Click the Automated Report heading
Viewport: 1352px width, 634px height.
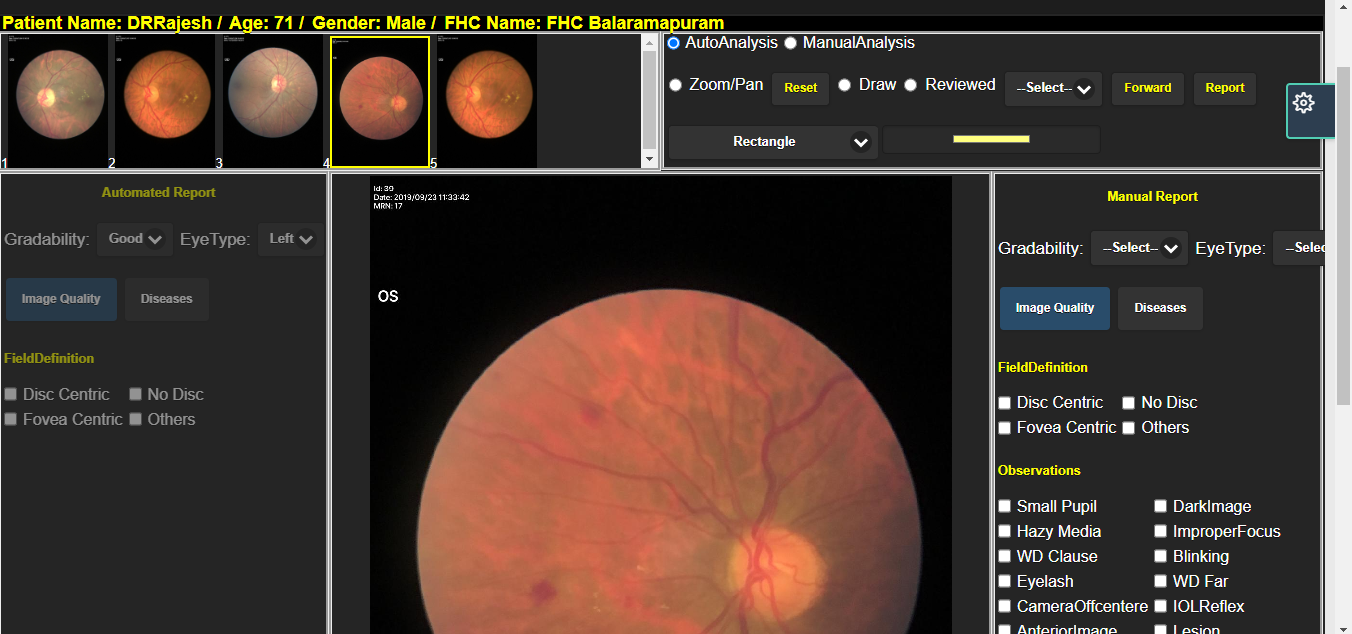click(x=159, y=193)
